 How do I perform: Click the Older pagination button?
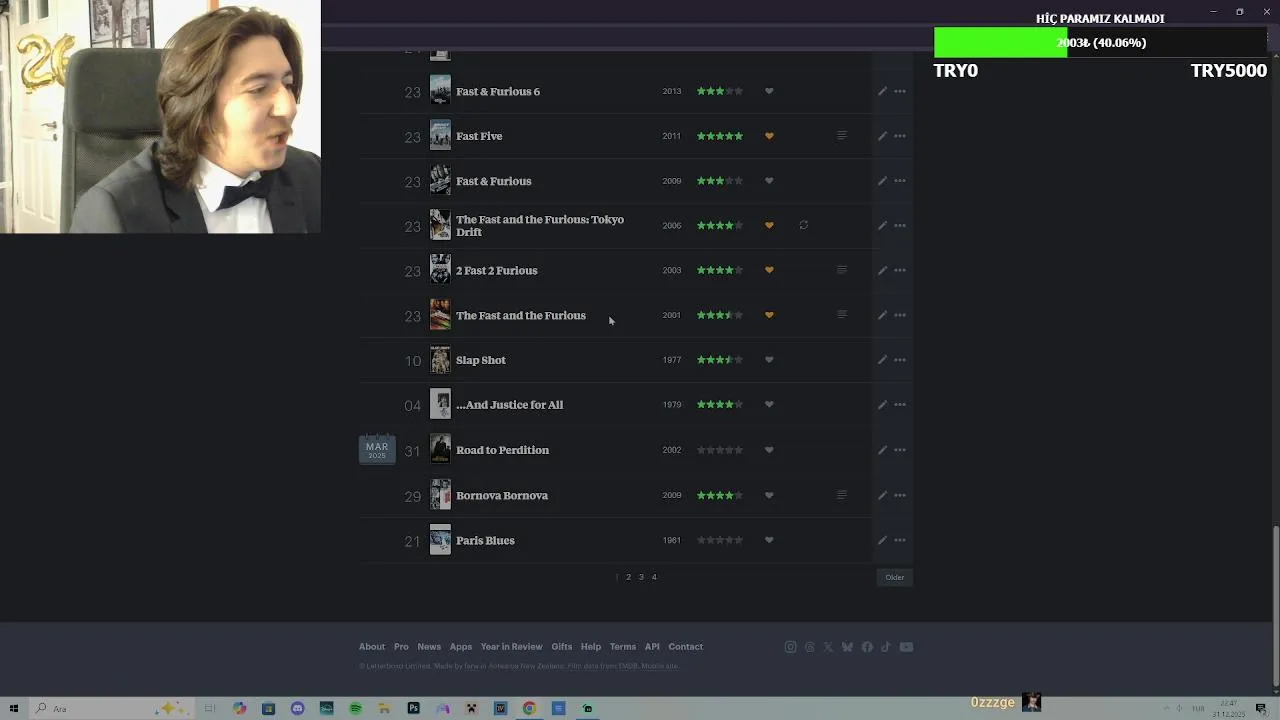point(894,577)
